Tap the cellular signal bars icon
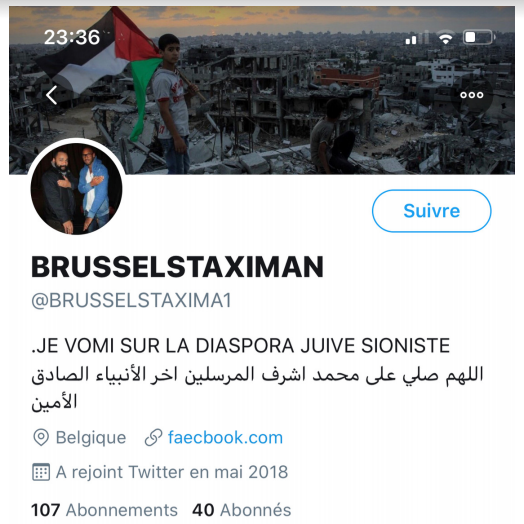 [417, 37]
